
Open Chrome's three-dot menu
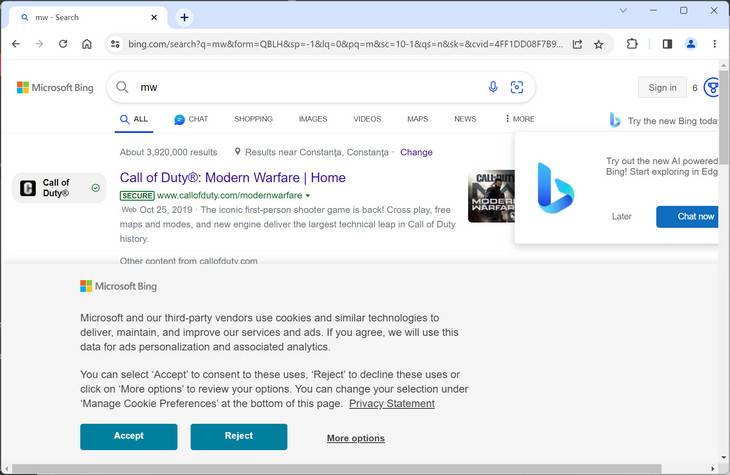point(714,44)
